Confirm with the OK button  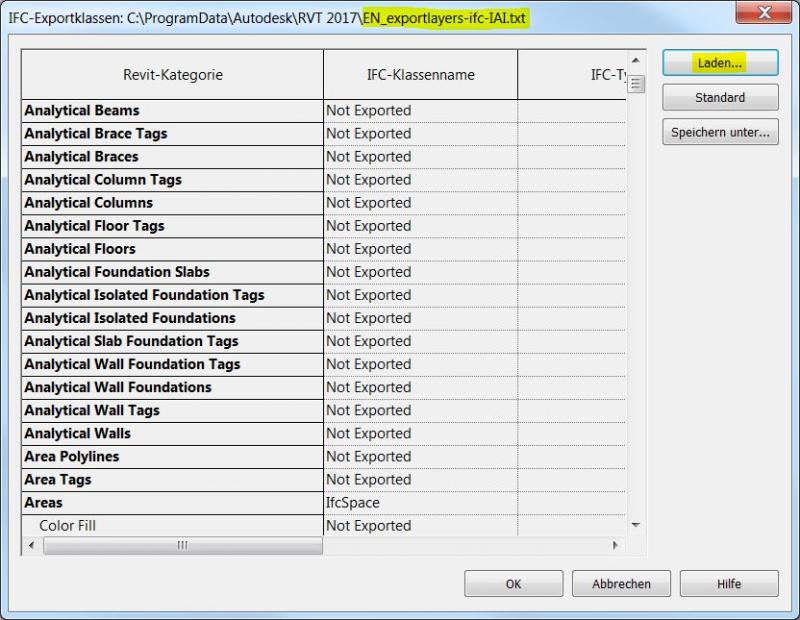click(x=513, y=584)
